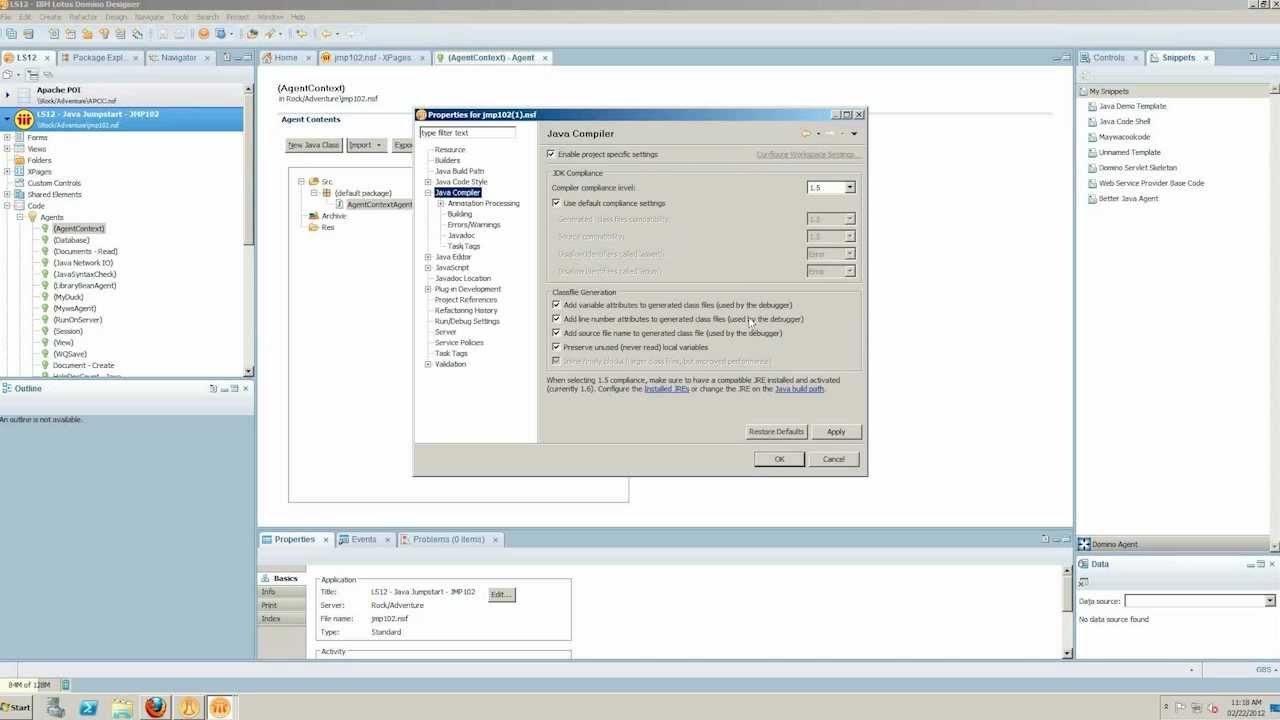Open the file explorer taskbar icon
The image size is (1280, 720).
122,707
